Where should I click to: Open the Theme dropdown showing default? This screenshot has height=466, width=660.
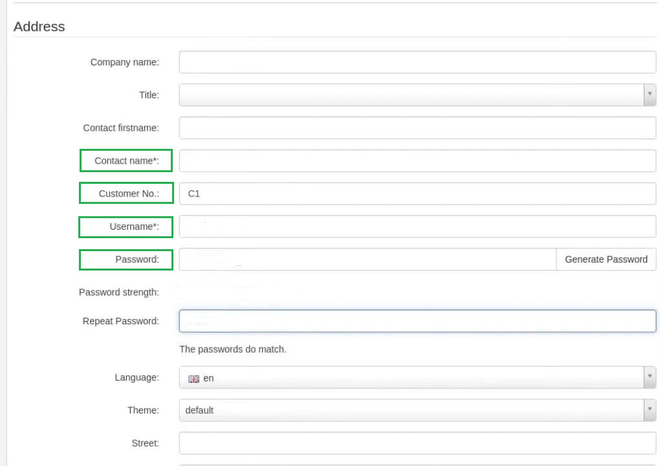pos(417,410)
